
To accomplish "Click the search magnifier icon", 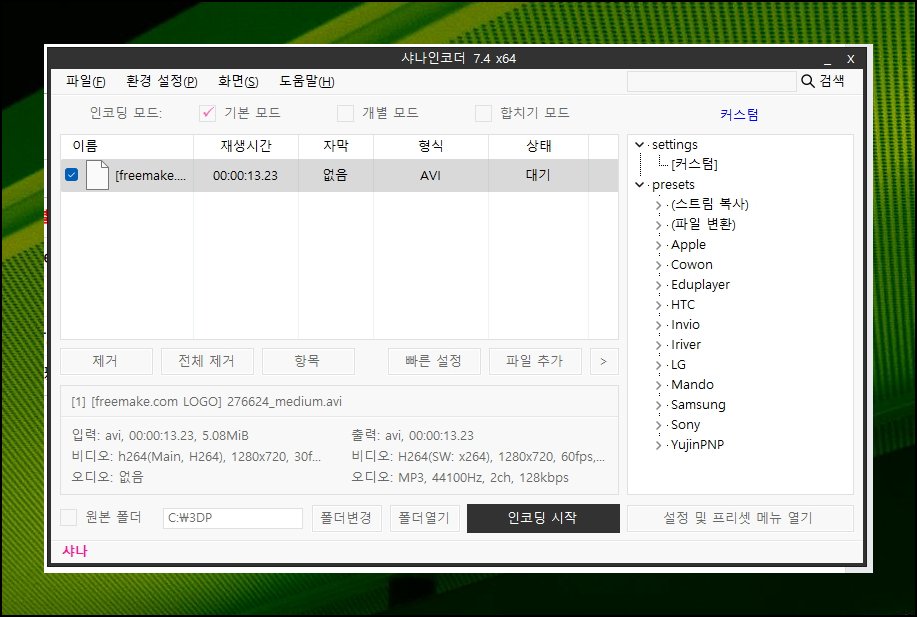I will point(808,81).
